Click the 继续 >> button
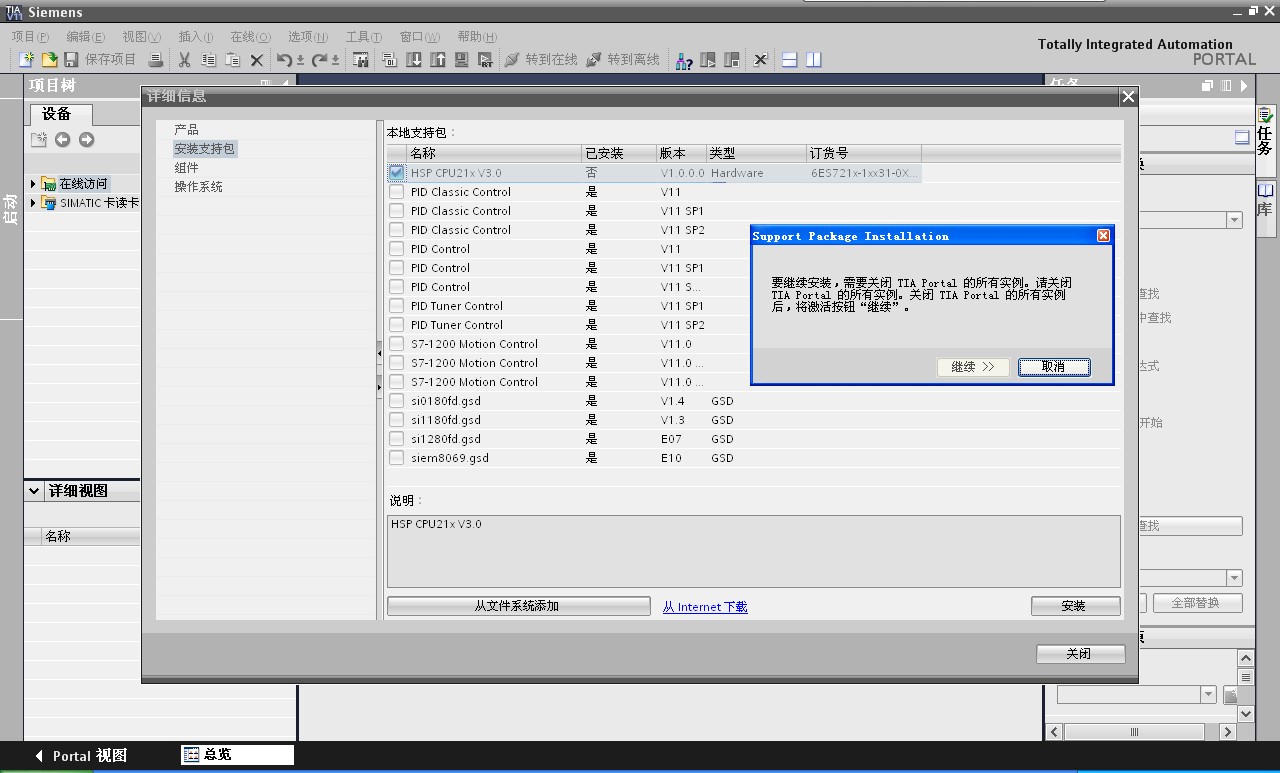The width and height of the screenshot is (1280, 773). (973, 367)
